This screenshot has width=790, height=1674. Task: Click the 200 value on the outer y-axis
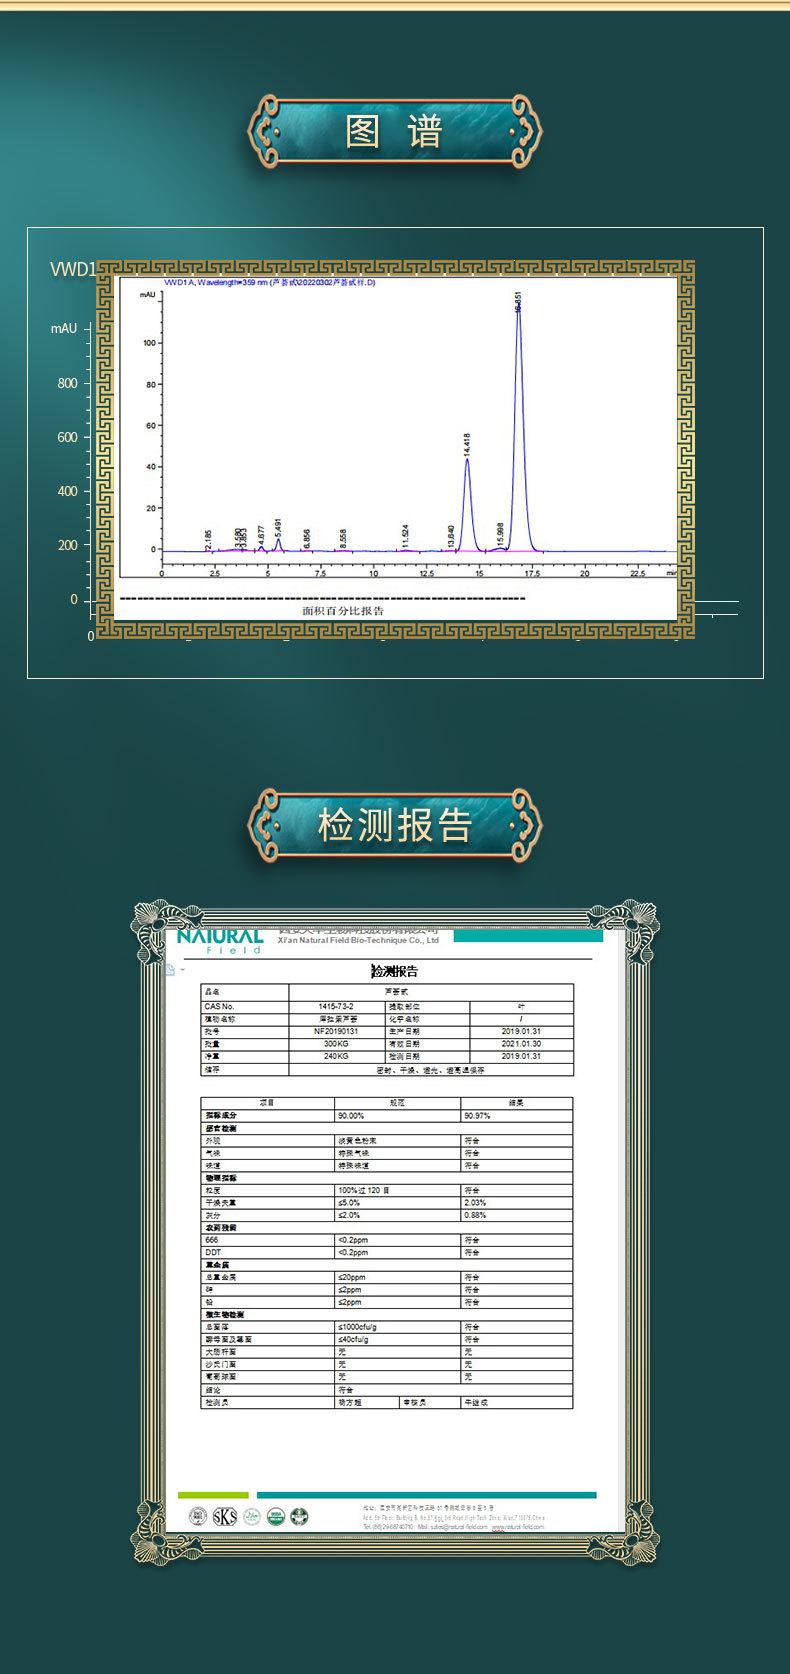tap(67, 545)
